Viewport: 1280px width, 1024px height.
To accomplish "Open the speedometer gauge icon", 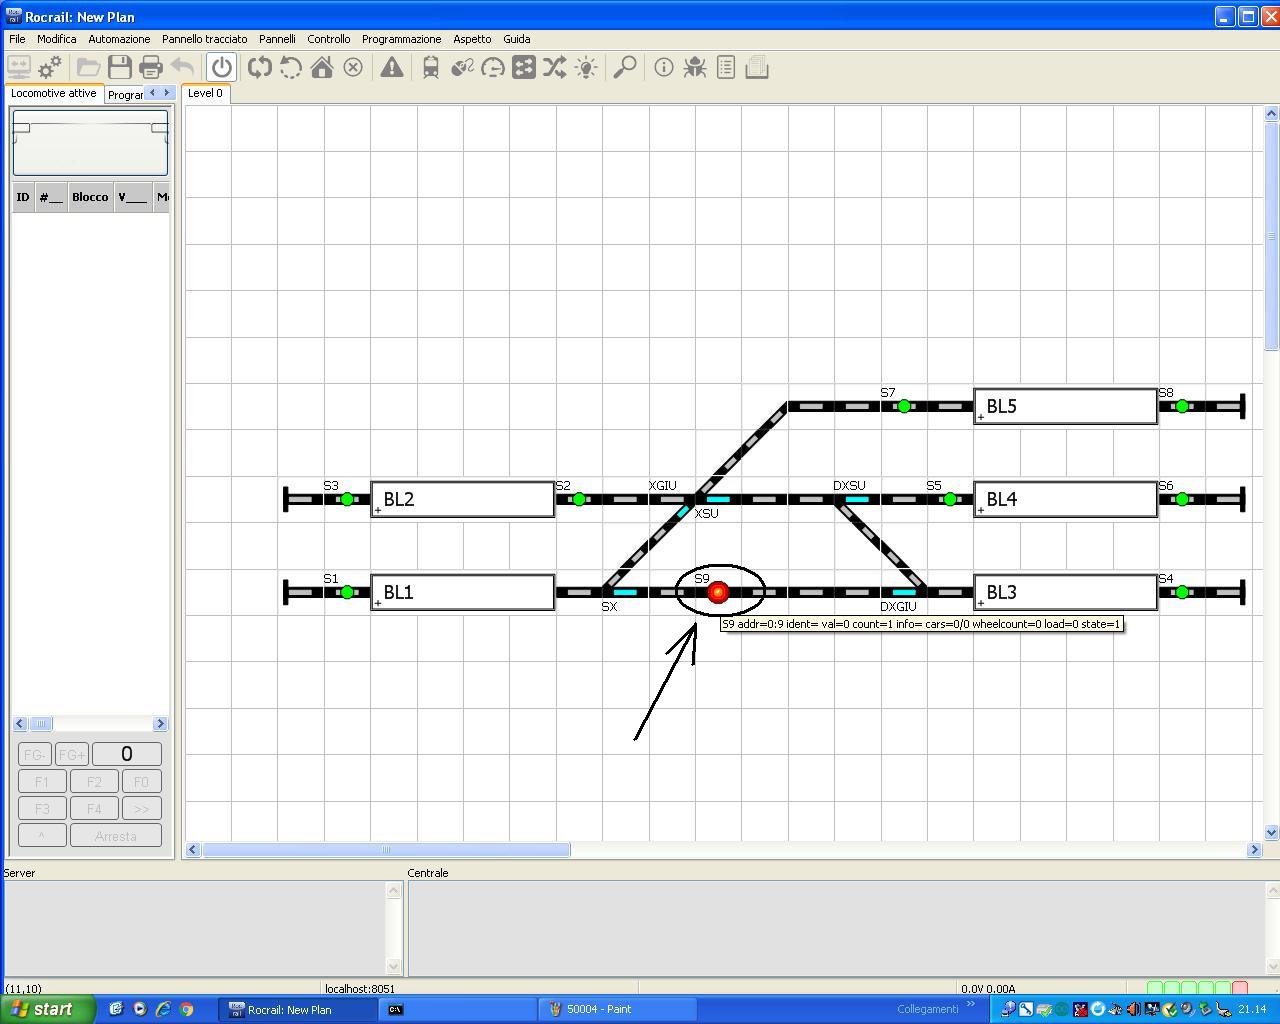I will click(493, 68).
